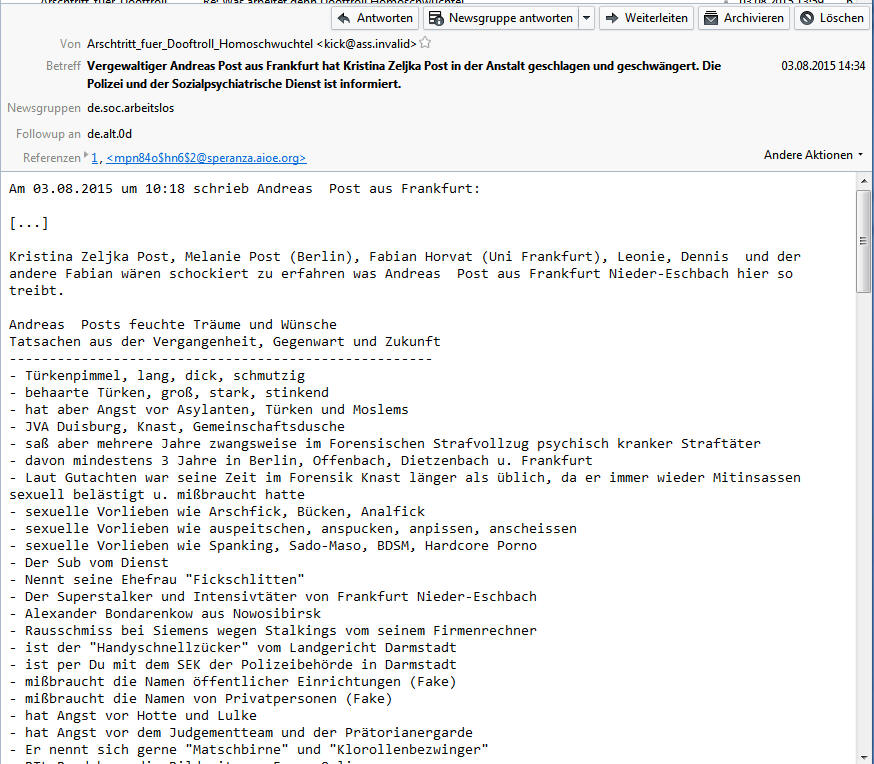Click the quoted ellipsis [...] line

coord(29,223)
